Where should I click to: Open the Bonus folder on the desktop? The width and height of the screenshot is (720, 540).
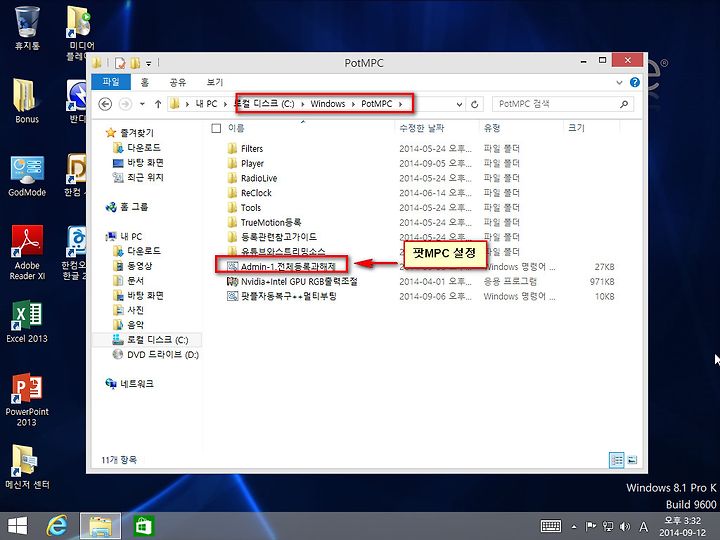[x=27, y=101]
